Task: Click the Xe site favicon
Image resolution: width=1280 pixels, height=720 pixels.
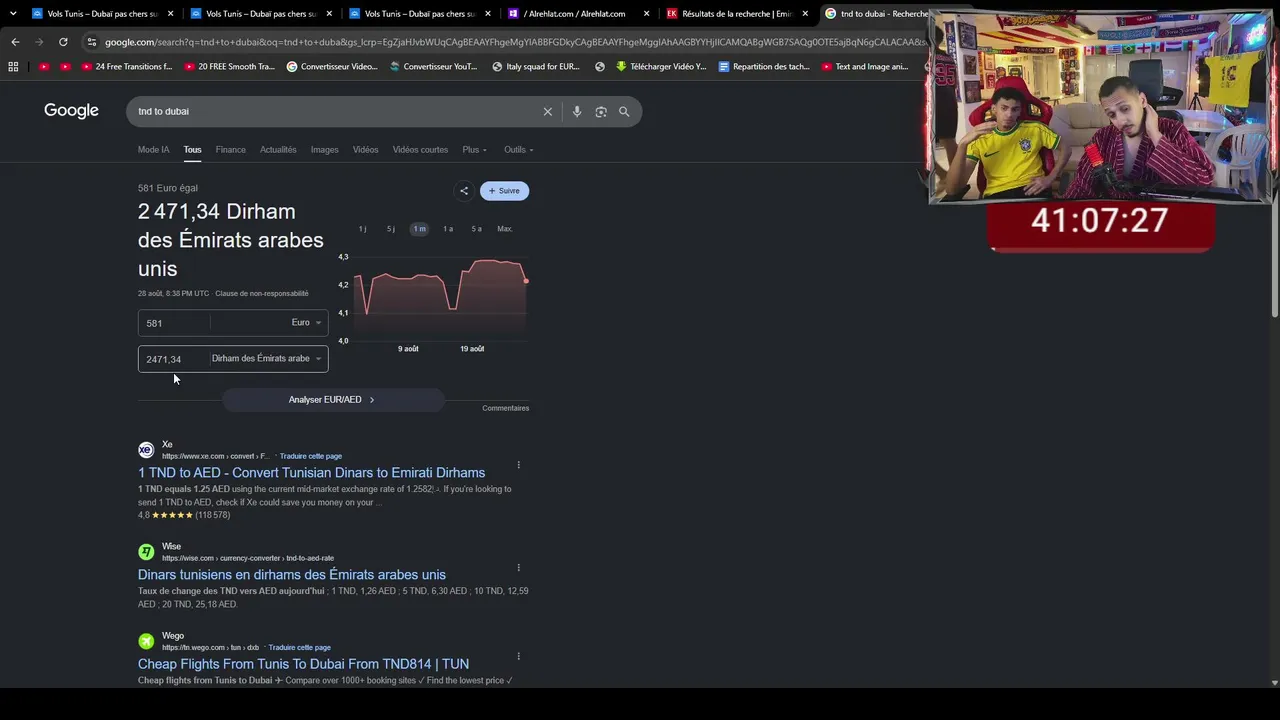Action: (146, 450)
